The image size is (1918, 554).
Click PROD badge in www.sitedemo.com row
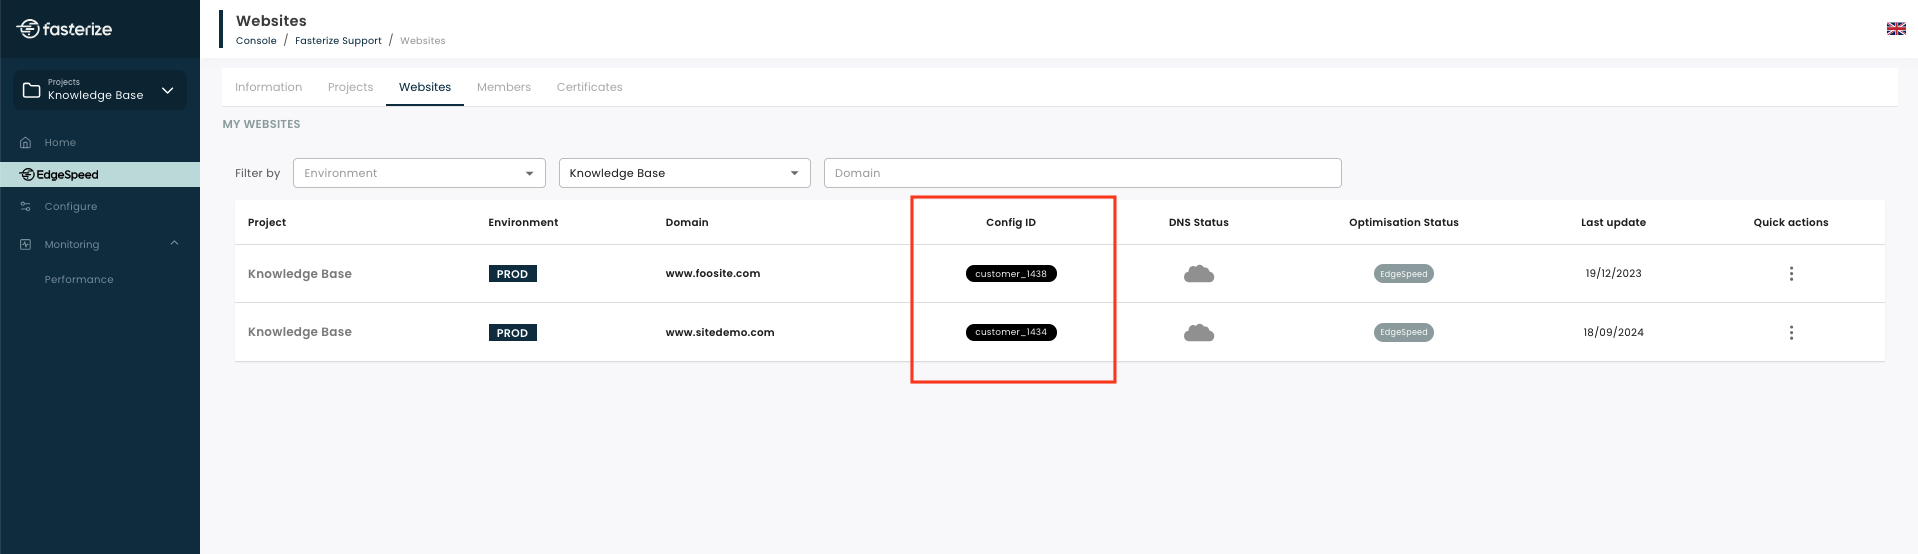(512, 333)
